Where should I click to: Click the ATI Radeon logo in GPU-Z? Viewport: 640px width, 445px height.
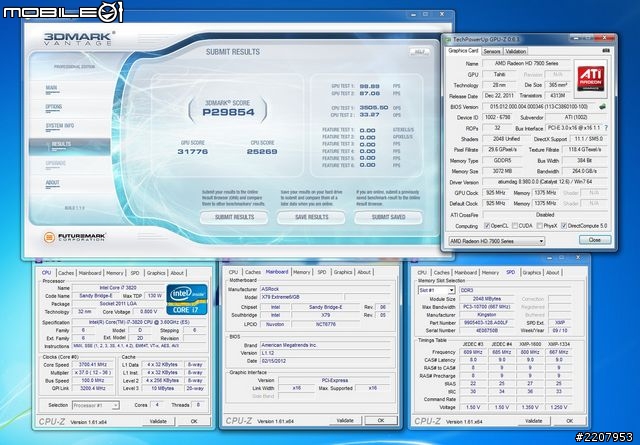coord(590,79)
